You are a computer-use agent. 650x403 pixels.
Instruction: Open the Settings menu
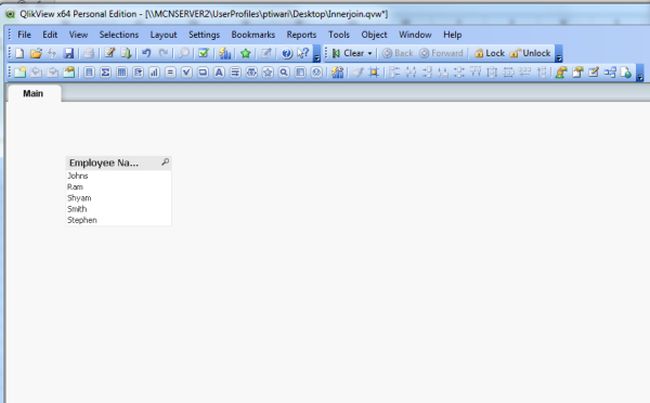click(204, 35)
